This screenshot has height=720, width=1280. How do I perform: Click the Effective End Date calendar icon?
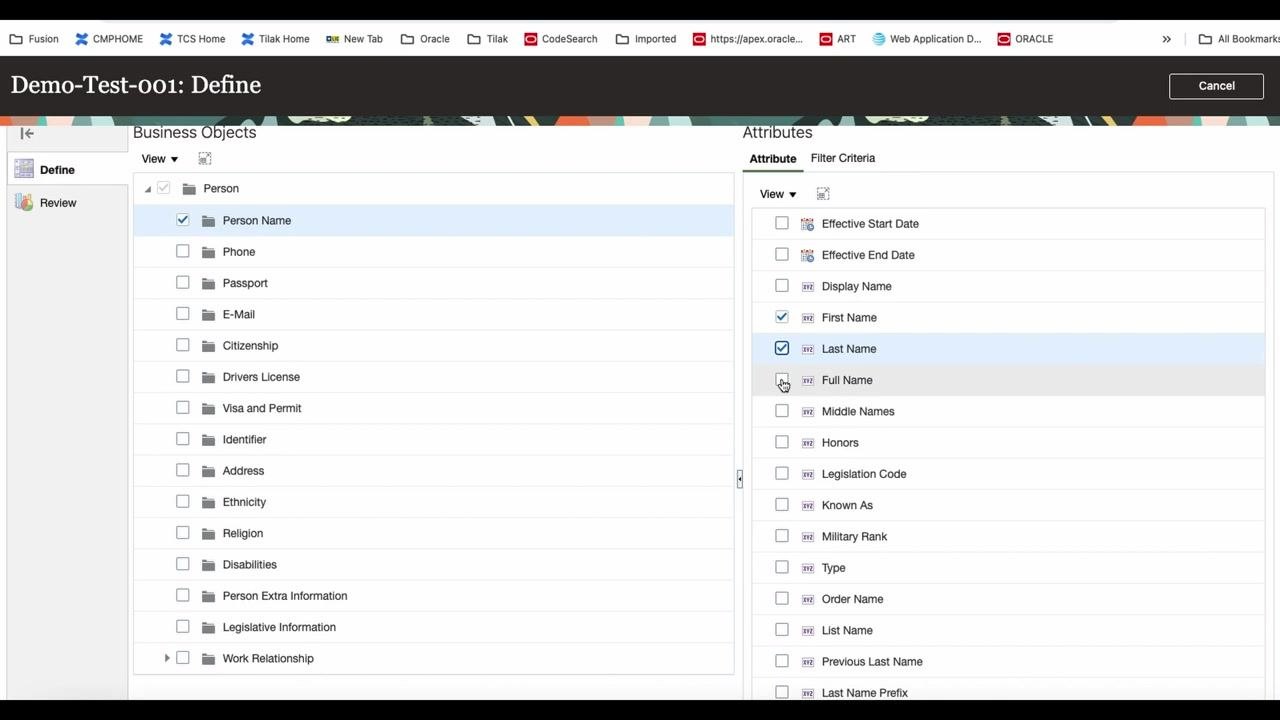(807, 255)
